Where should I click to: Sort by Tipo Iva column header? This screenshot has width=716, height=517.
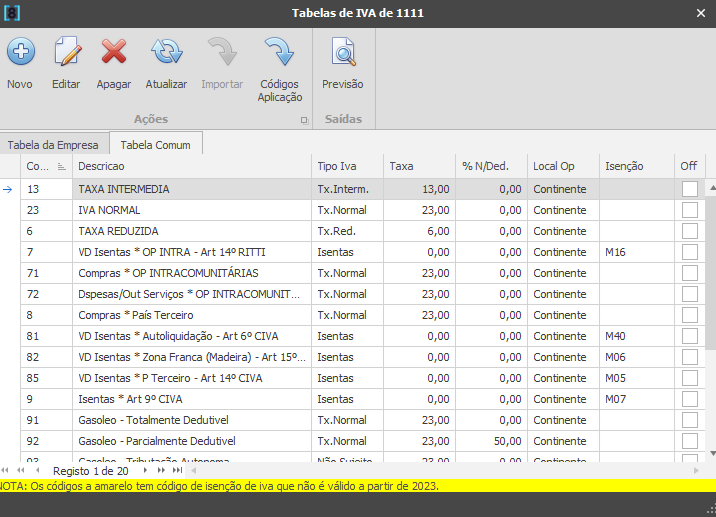pos(347,166)
